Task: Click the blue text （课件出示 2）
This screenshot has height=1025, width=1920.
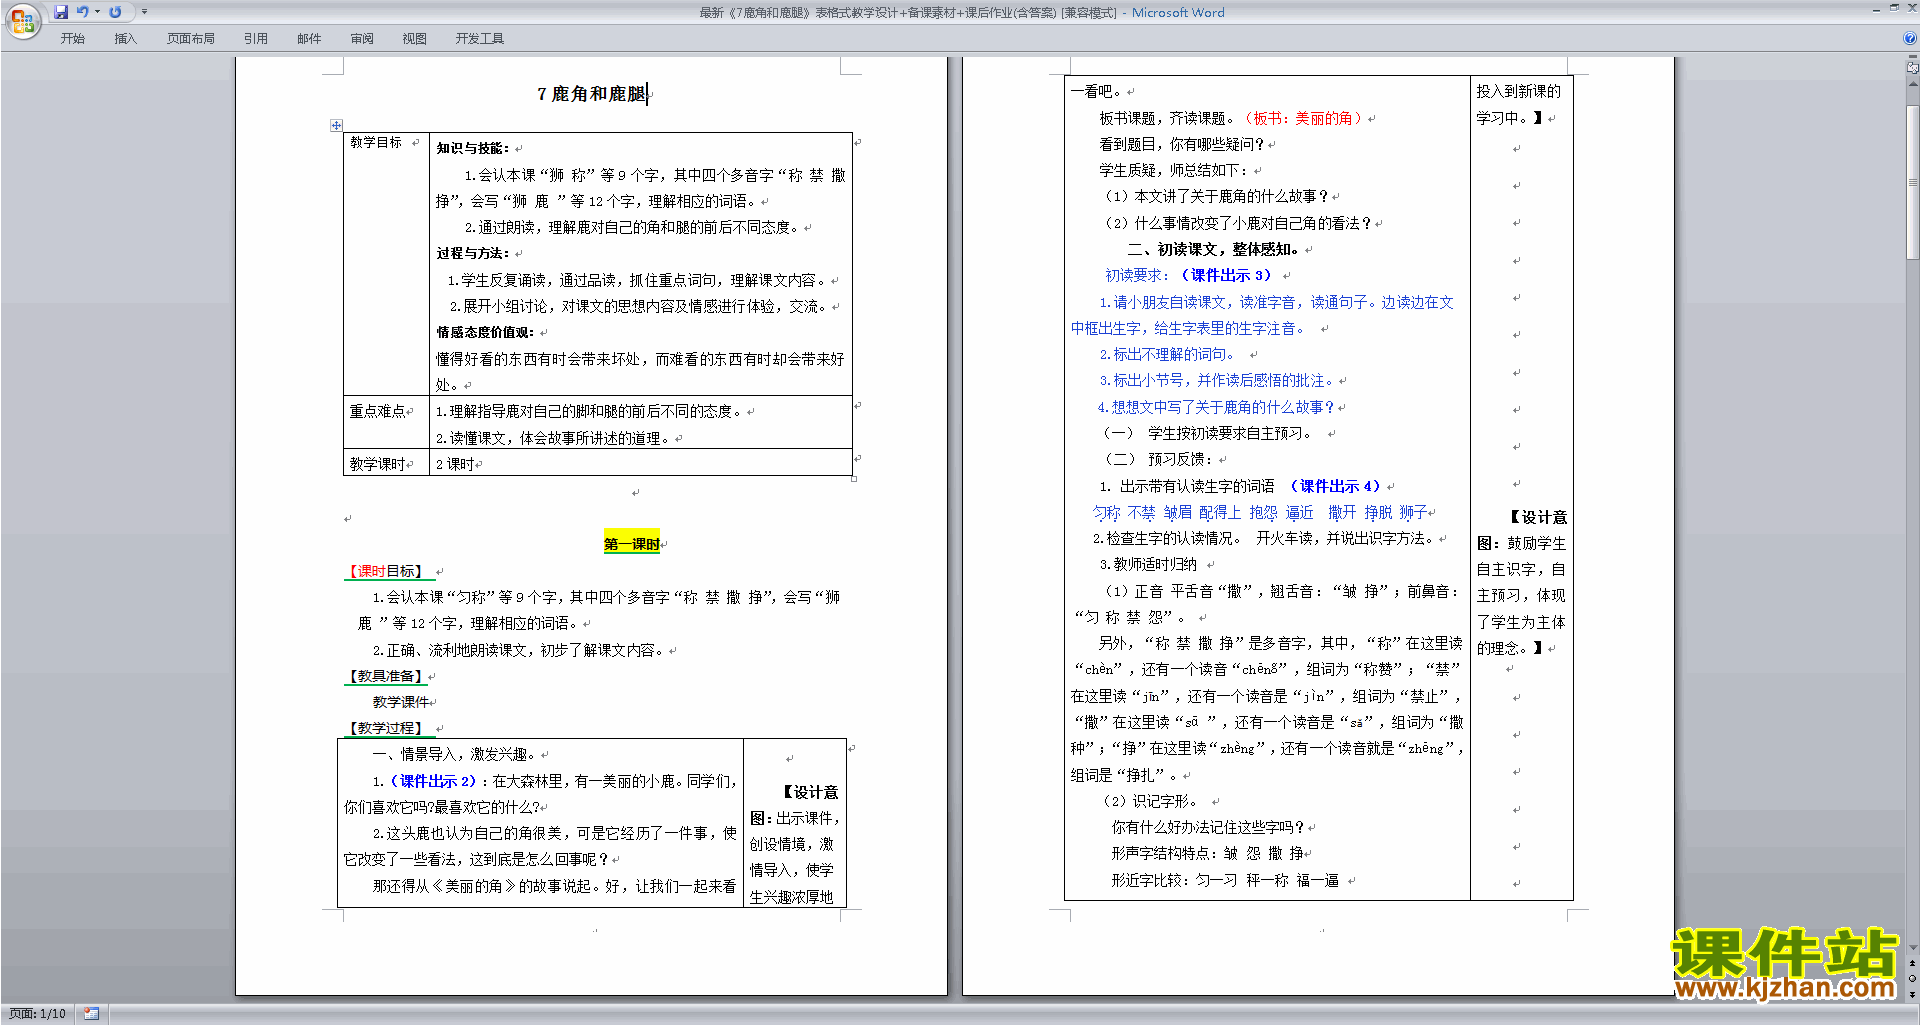Action: 431,781
